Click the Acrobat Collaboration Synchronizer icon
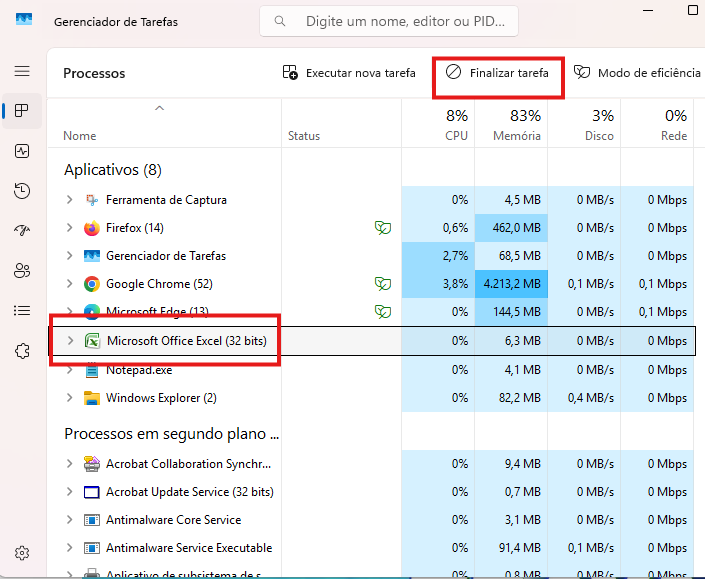Viewport: 705px width, 579px height. [92, 464]
